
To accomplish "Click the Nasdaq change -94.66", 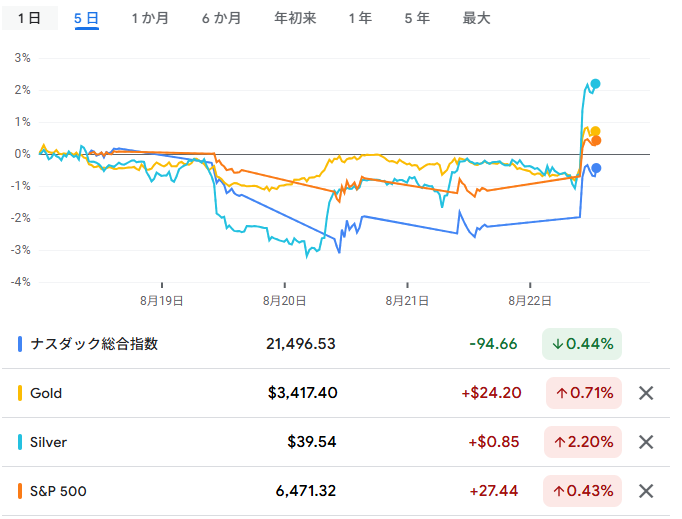I will (x=493, y=344).
